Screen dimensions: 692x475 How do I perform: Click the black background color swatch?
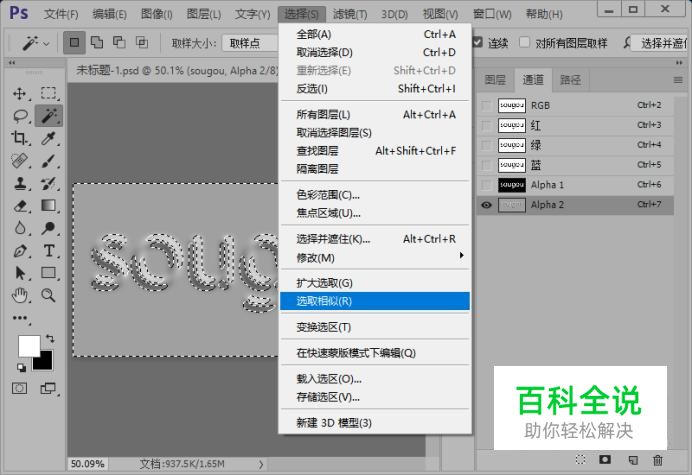pos(45,362)
